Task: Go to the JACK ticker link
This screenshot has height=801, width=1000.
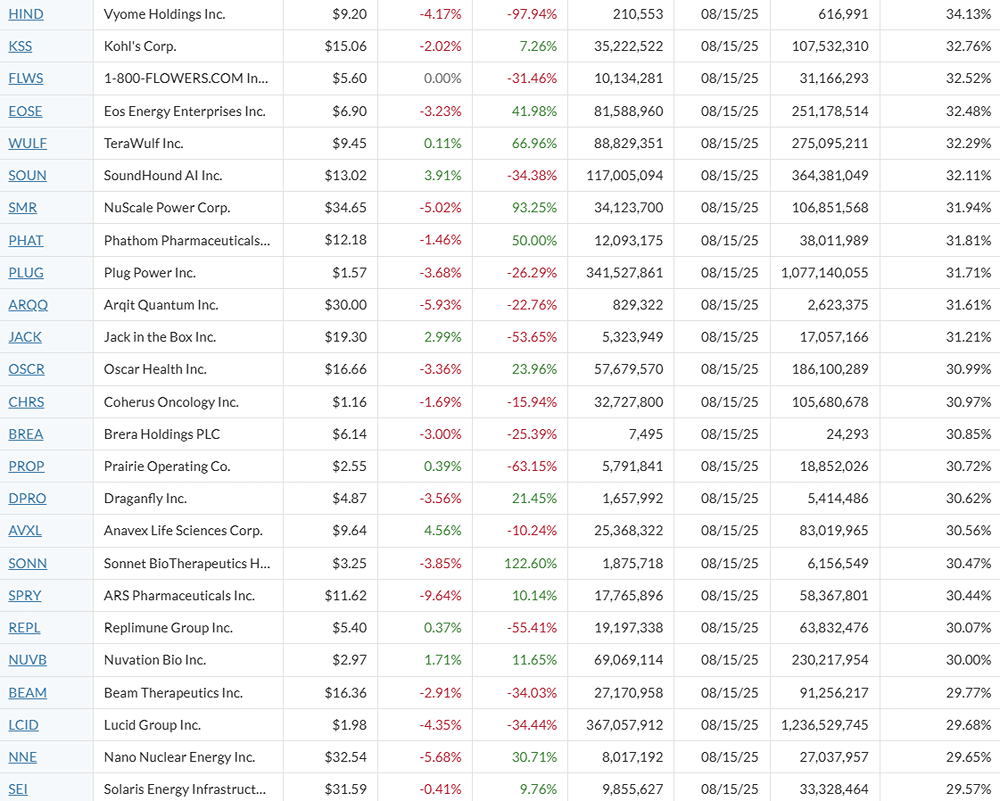Action: pyautogui.click(x=25, y=337)
